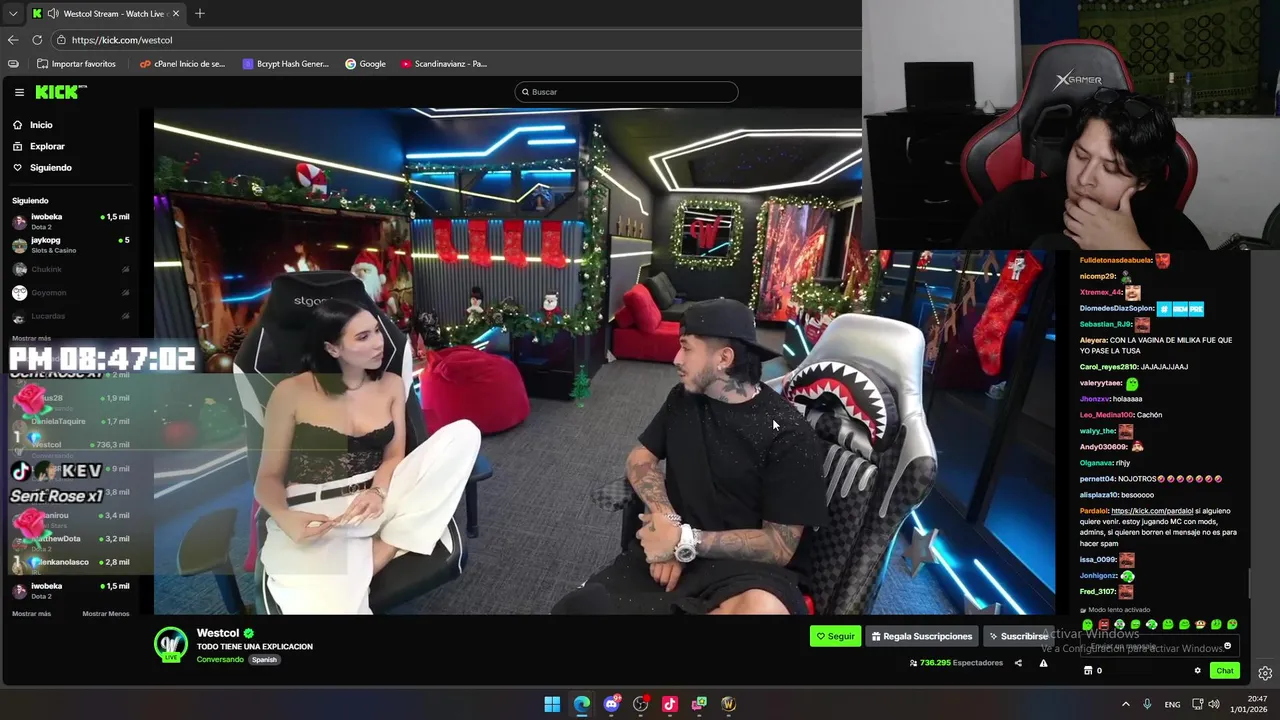Open offline channel Chukink

70,269
